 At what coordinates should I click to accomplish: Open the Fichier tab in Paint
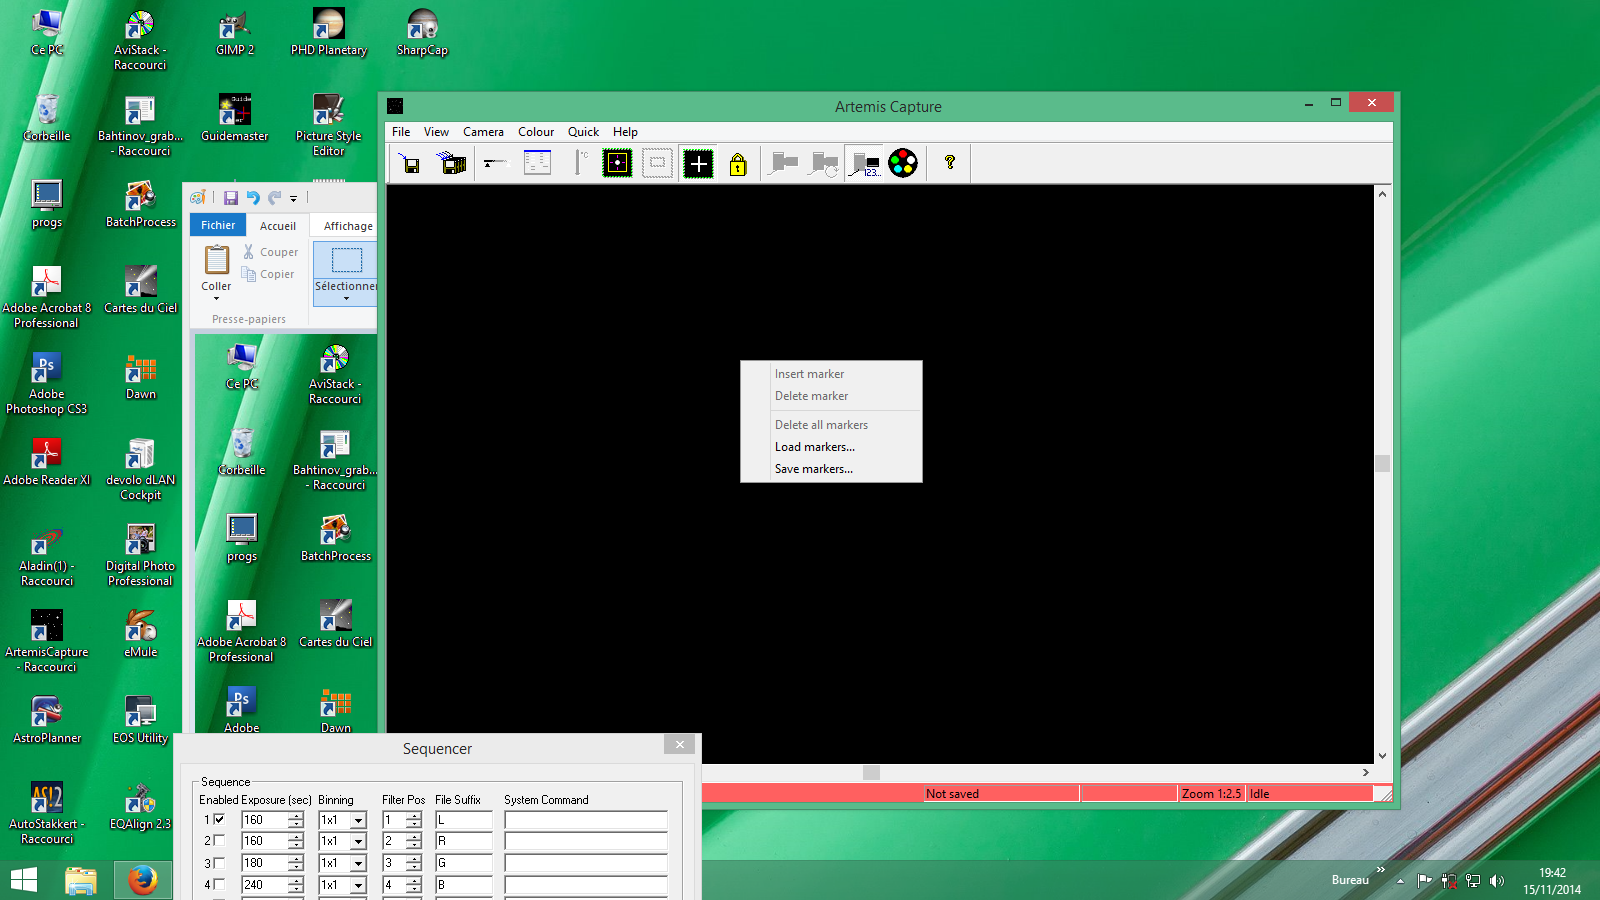pos(218,225)
